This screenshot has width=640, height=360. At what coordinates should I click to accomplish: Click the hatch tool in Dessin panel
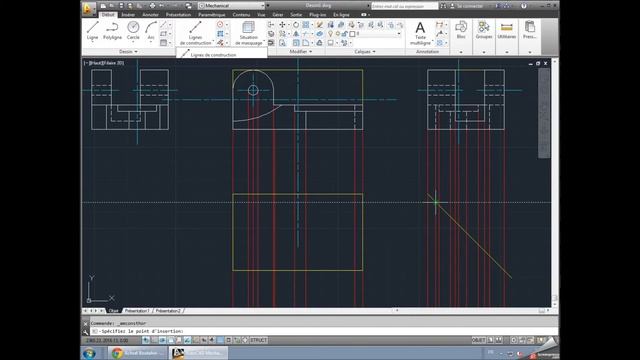tap(164, 42)
